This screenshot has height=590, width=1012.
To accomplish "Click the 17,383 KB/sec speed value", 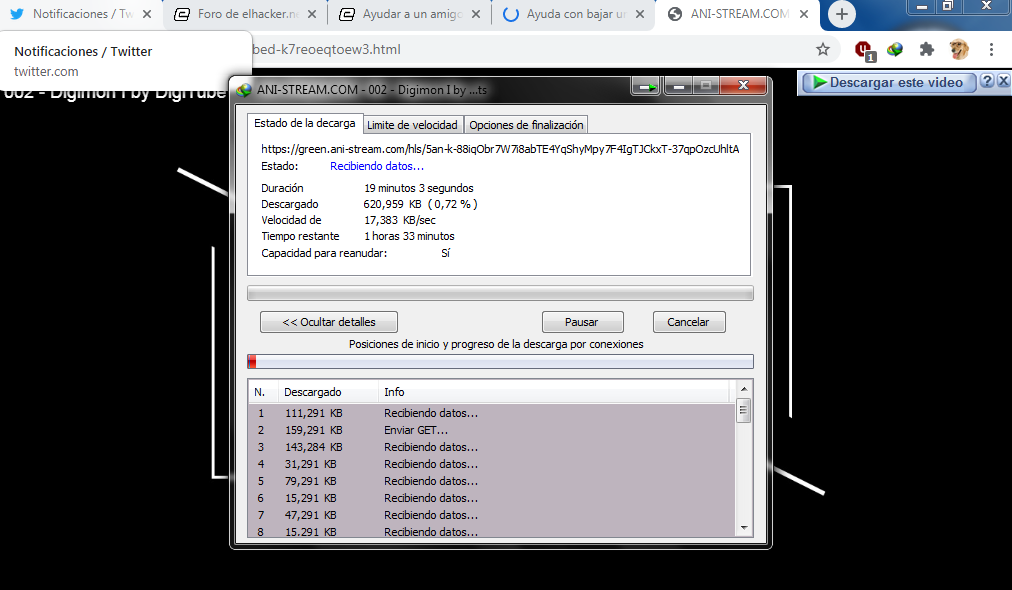I will [400, 220].
